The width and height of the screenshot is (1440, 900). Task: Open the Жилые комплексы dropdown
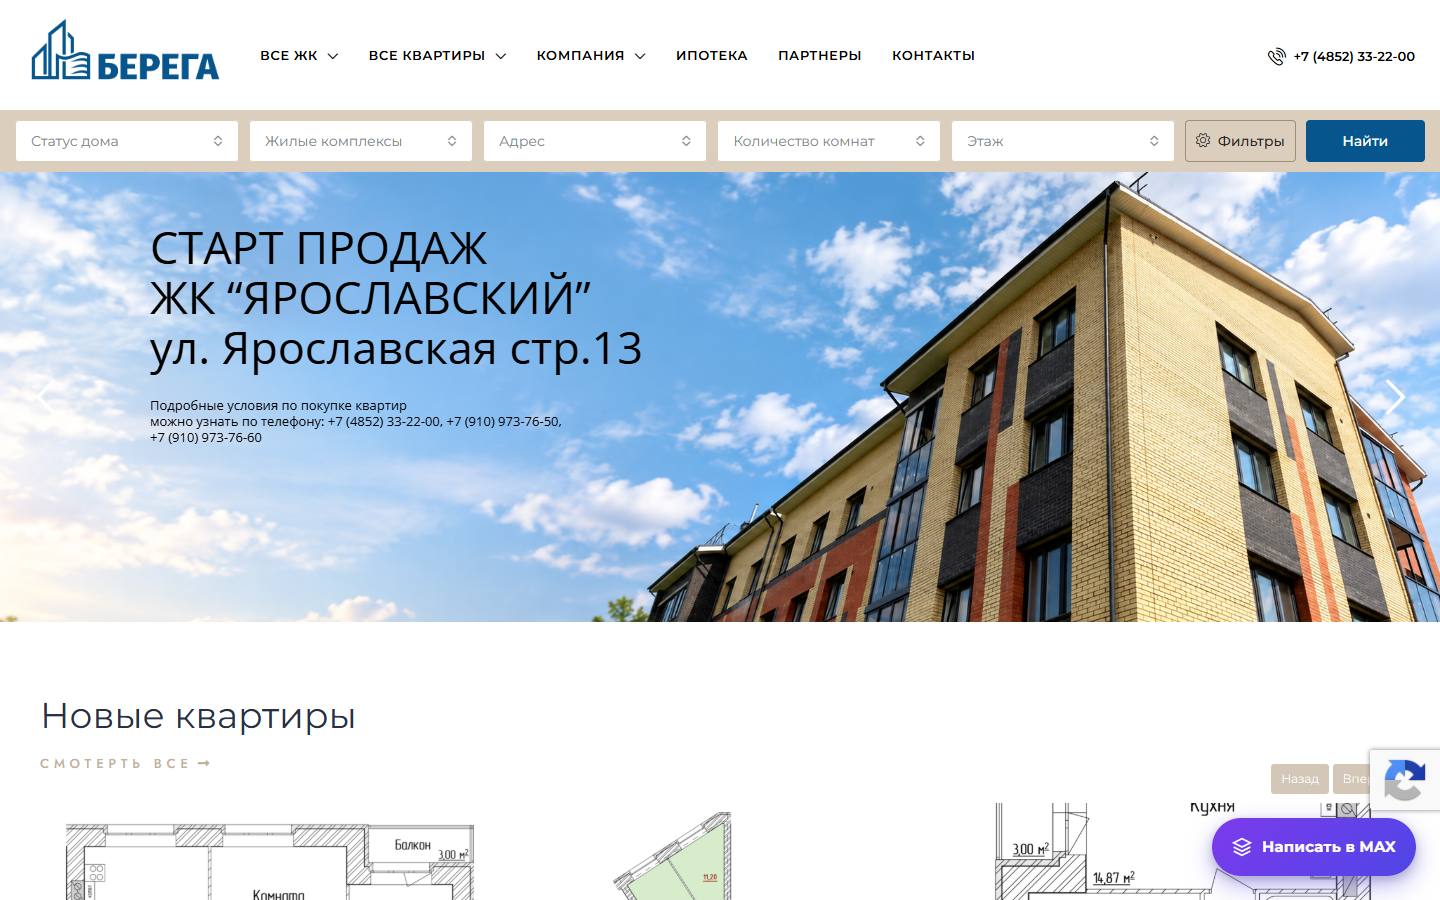pyautogui.click(x=361, y=141)
